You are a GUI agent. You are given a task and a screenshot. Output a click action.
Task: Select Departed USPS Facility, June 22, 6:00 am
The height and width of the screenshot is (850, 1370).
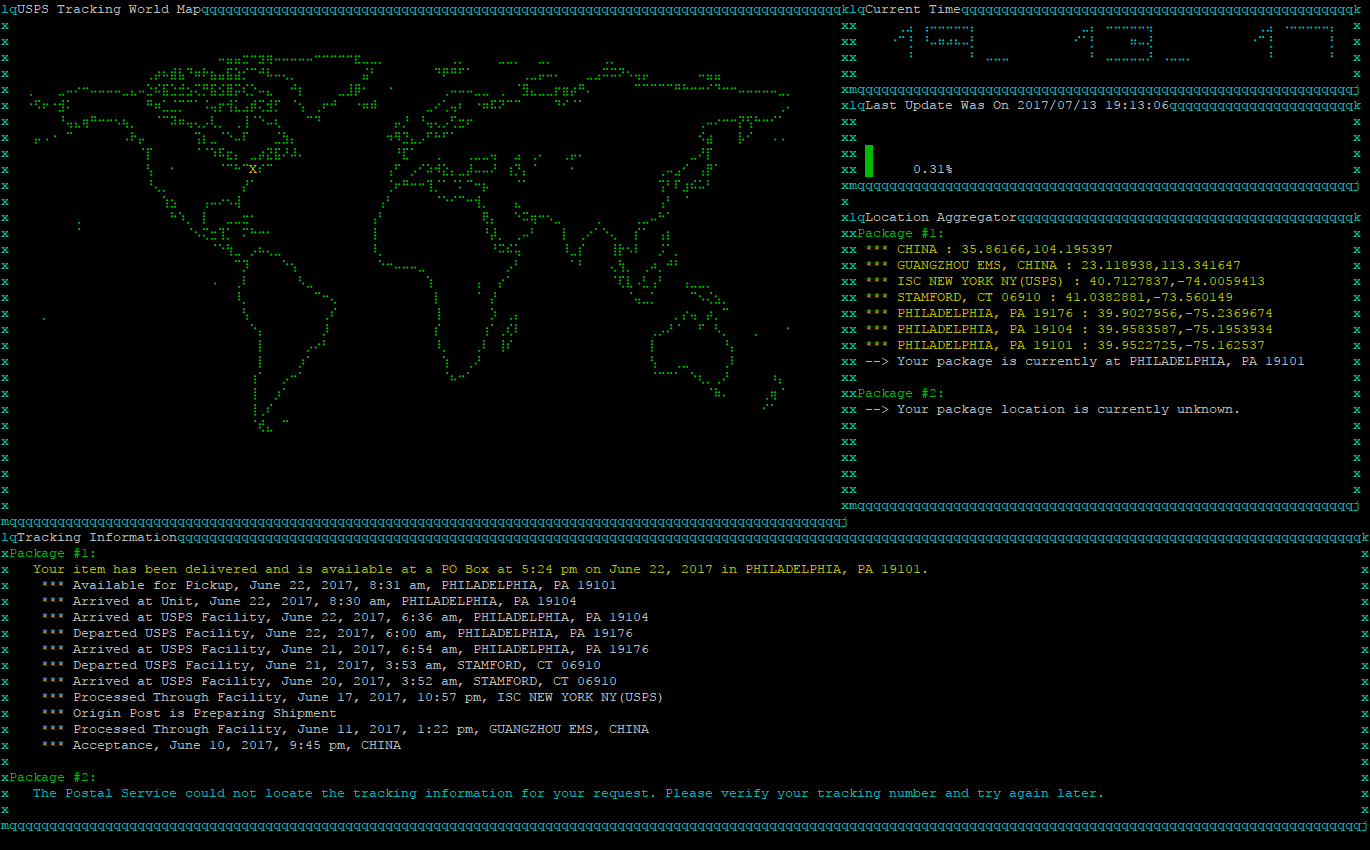[x=337, y=633]
